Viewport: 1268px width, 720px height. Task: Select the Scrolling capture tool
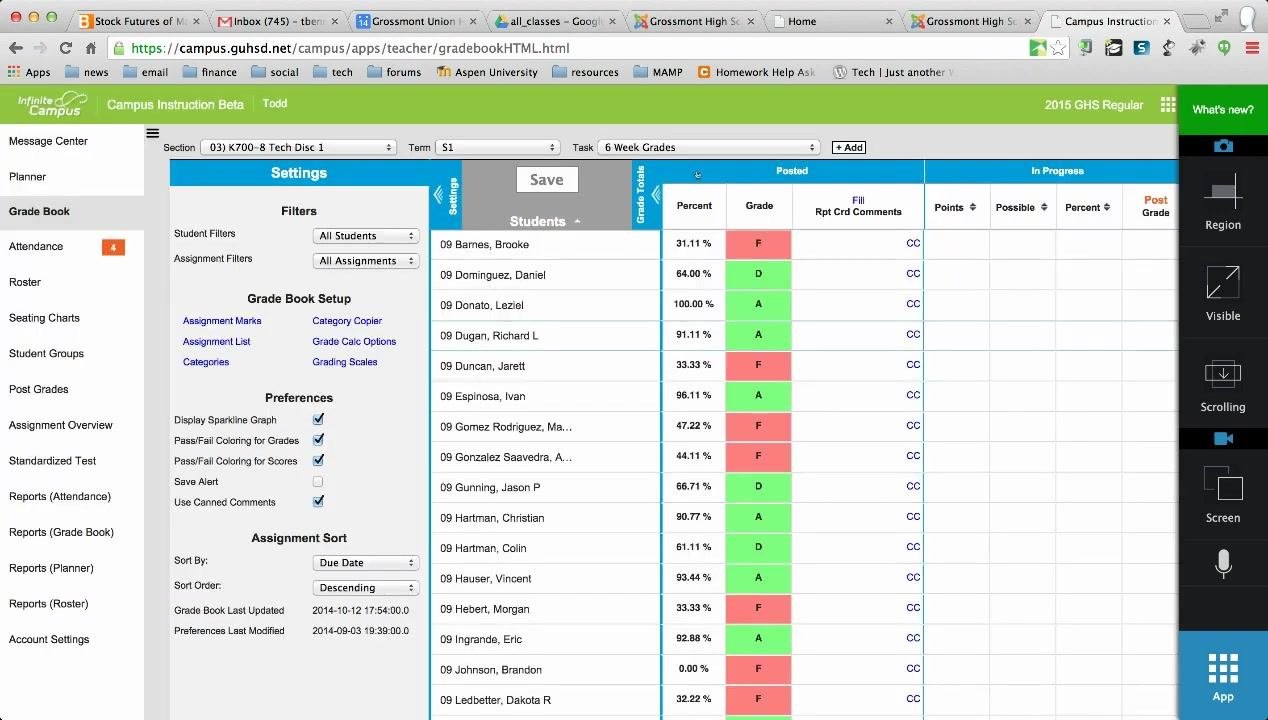click(1222, 385)
